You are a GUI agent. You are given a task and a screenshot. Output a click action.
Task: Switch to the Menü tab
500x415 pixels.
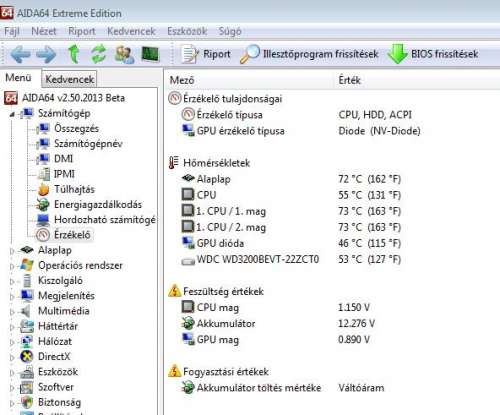18,78
